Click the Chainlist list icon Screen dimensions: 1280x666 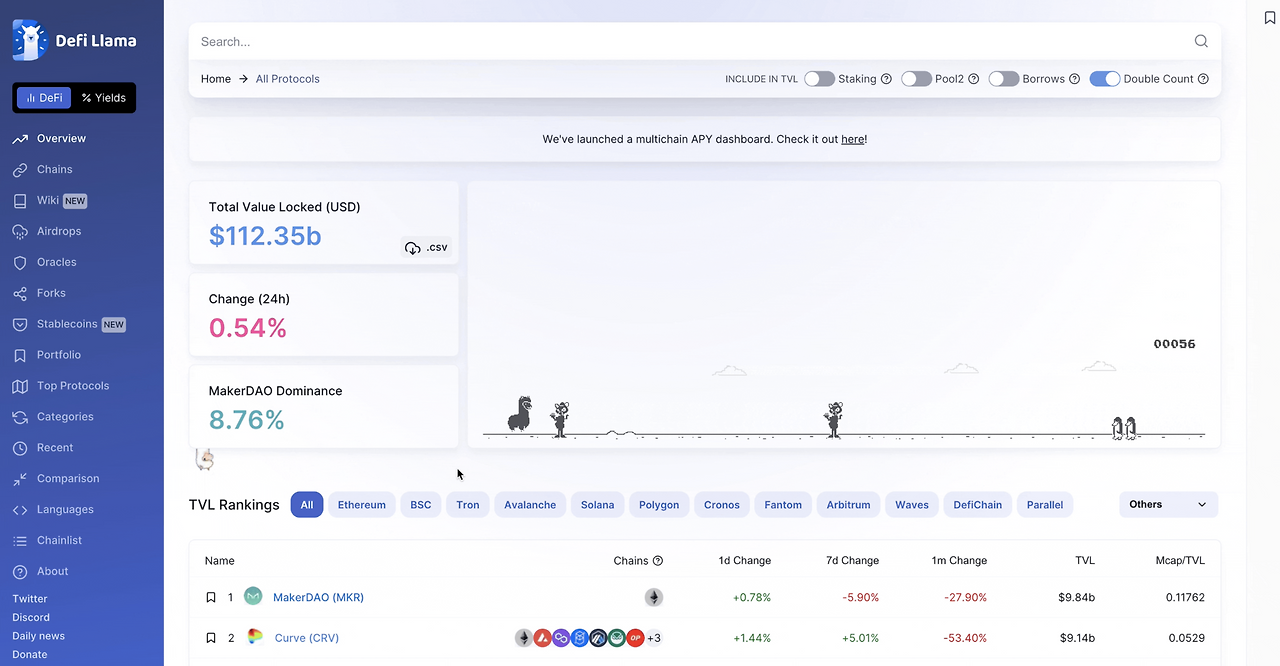(19, 541)
